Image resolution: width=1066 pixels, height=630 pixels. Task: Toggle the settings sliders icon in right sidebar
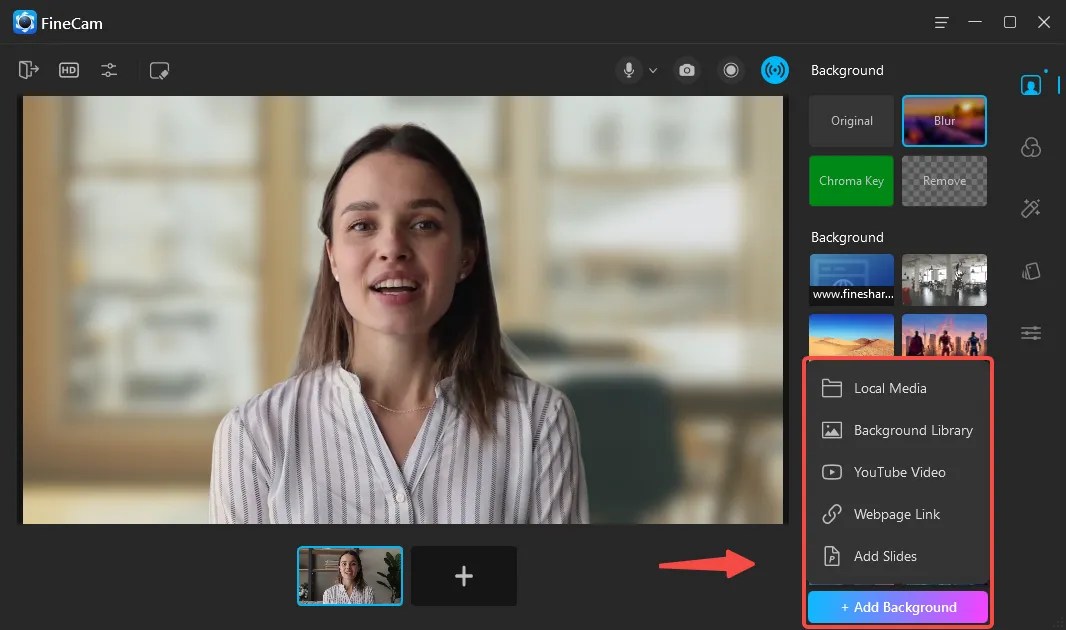1031,333
